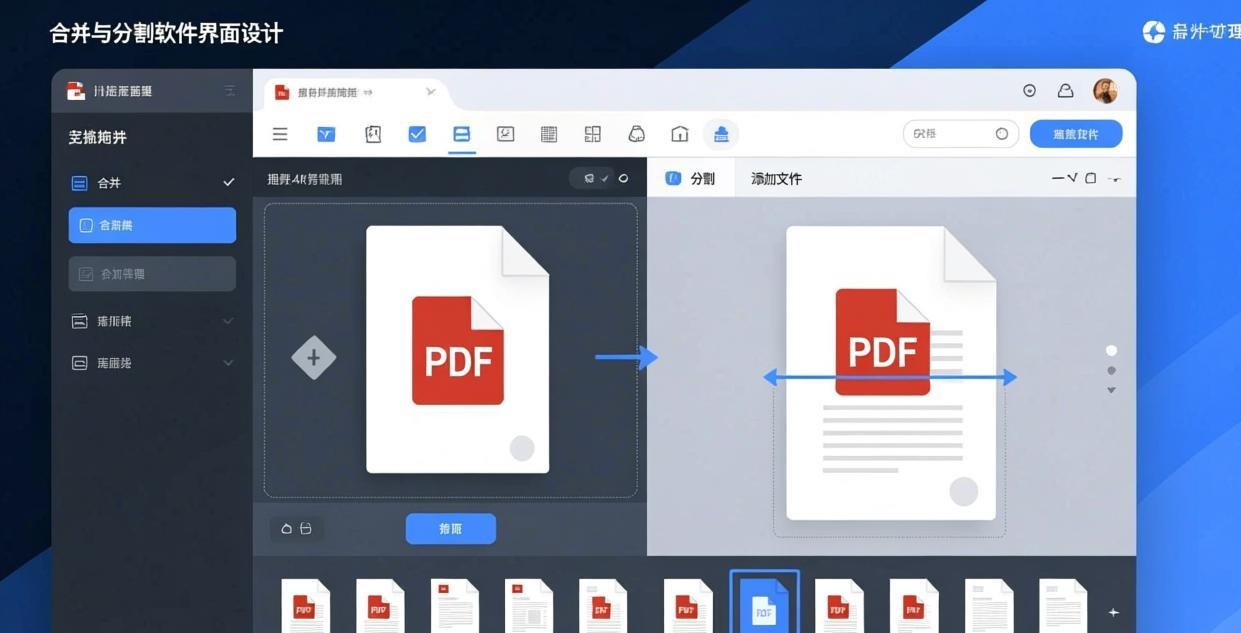Click the blue funnel filter toolbar icon
The height and width of the screenshot is (633, 1241).
click(x=326, y=134)
